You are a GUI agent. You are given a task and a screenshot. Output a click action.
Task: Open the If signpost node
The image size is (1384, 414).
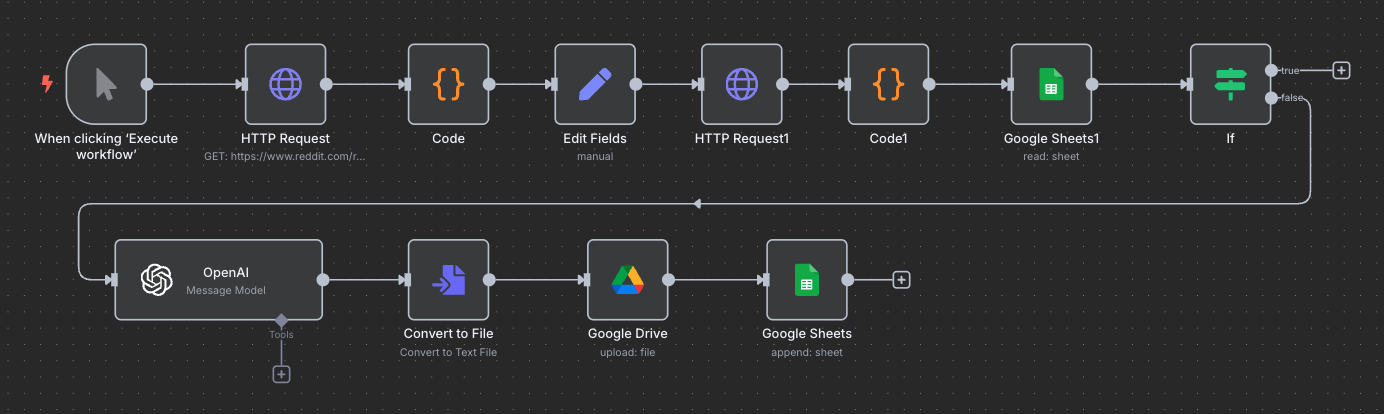click(1230, 84)
